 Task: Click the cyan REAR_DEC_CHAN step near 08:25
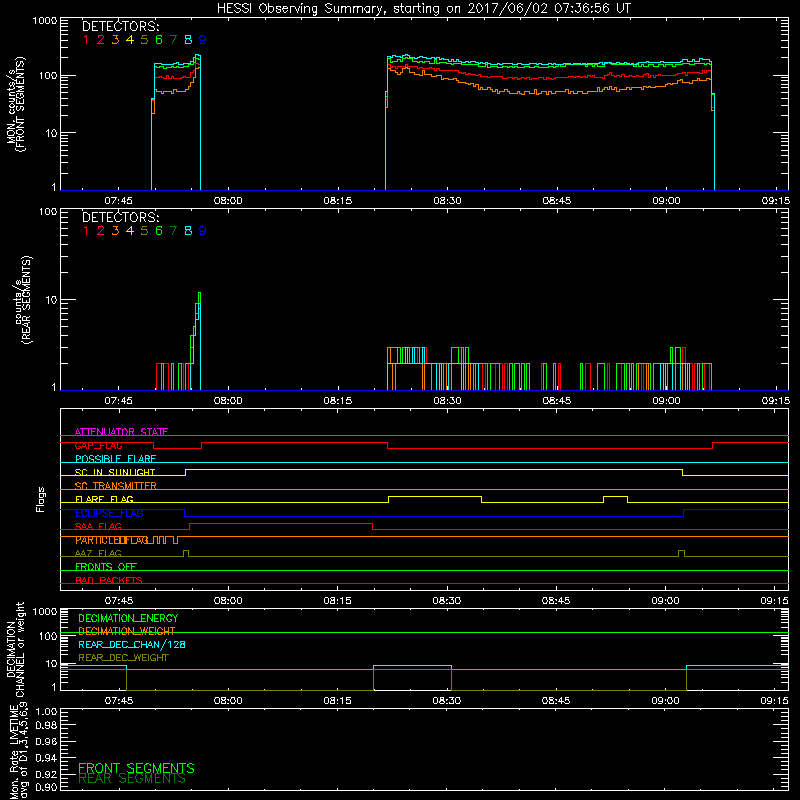coord(413,666)
